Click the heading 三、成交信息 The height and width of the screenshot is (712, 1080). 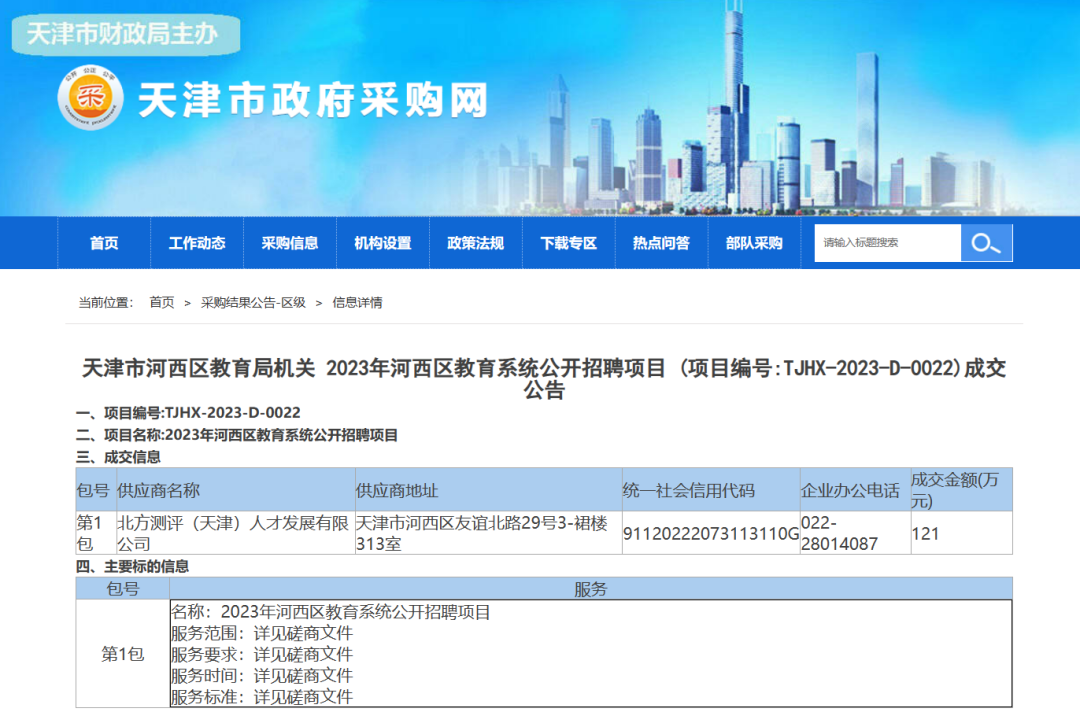coord(118,457)
